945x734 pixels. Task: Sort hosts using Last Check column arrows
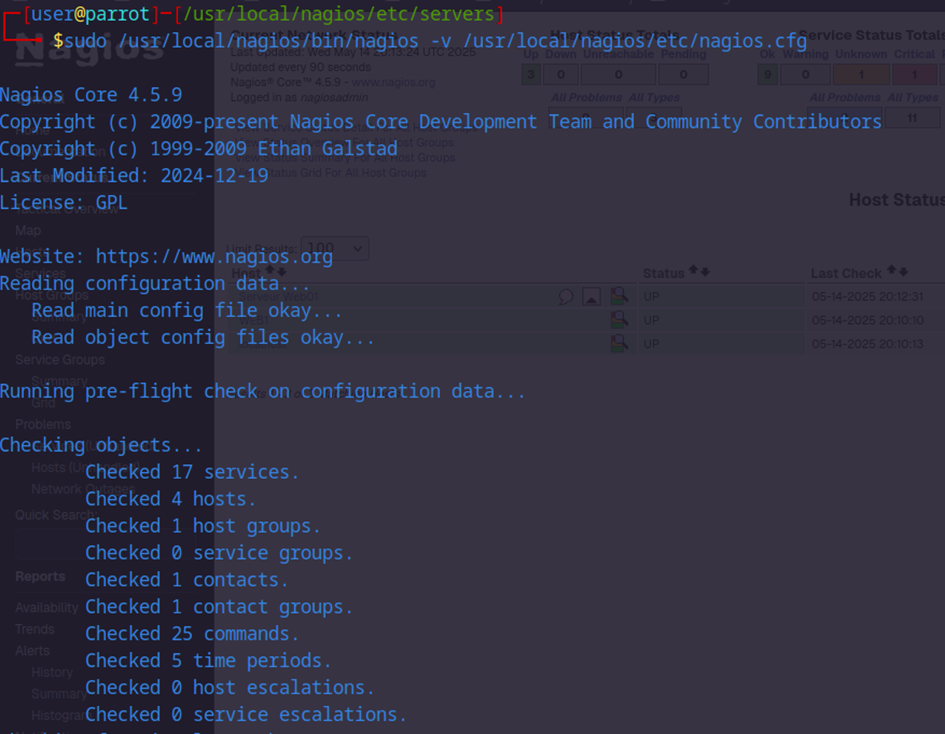coord(897,272)
